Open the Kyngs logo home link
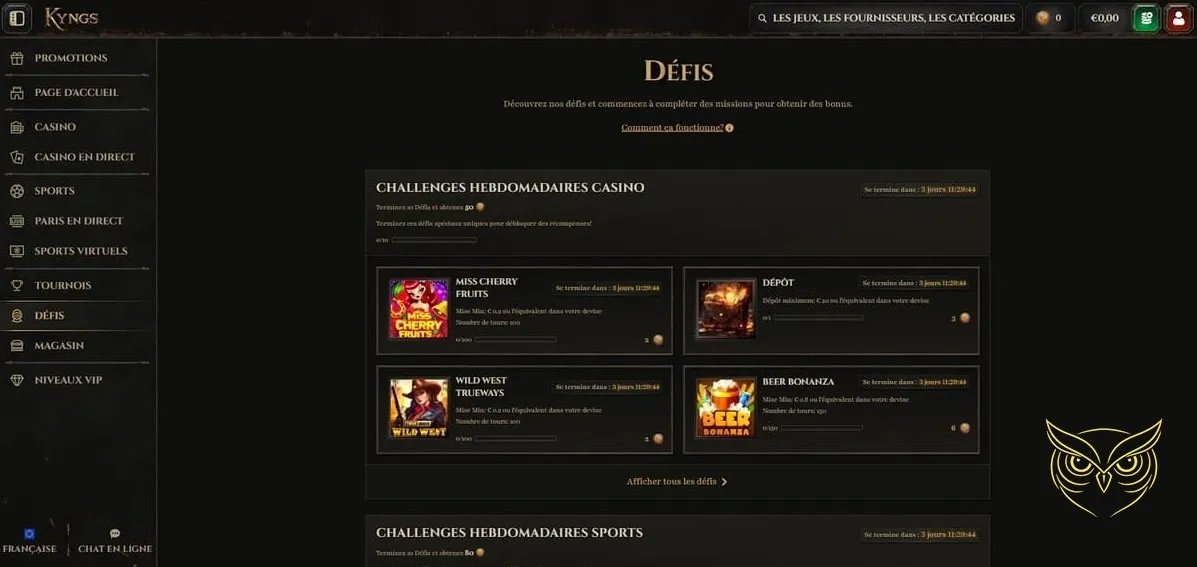Viewport: 1197px width, 567px height. click(71, 18)
